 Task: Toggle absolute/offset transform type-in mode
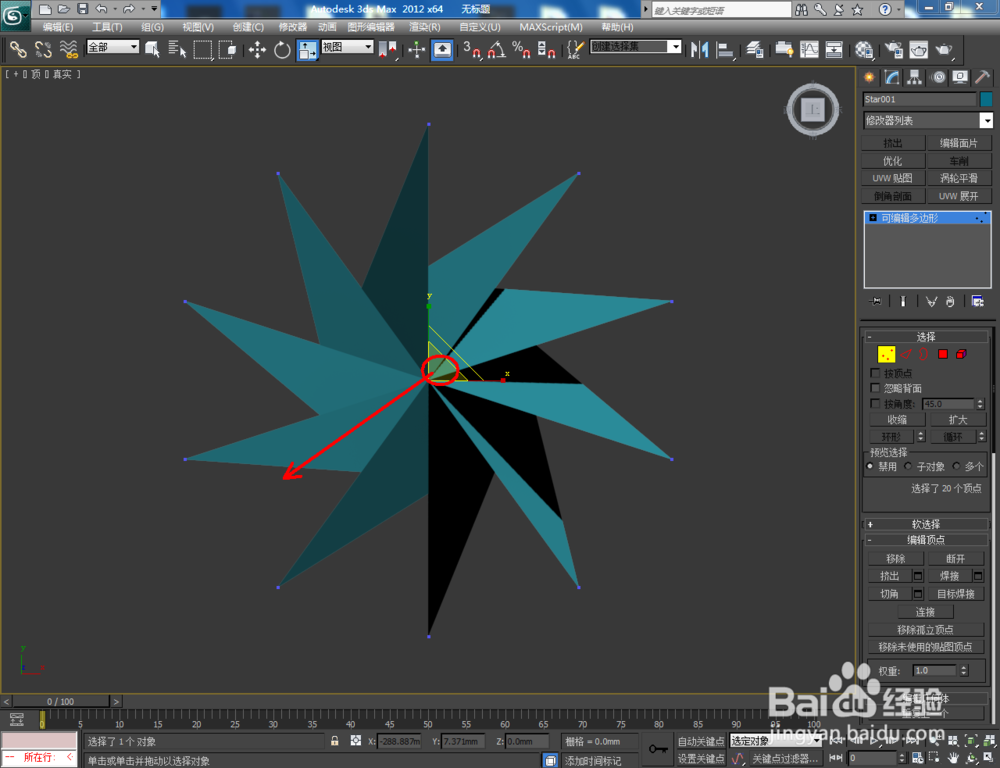pos(356,741)
